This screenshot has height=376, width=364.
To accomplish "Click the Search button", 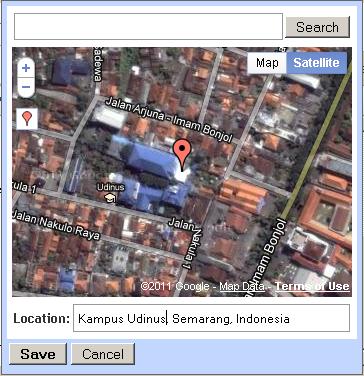I will point(317,27).
